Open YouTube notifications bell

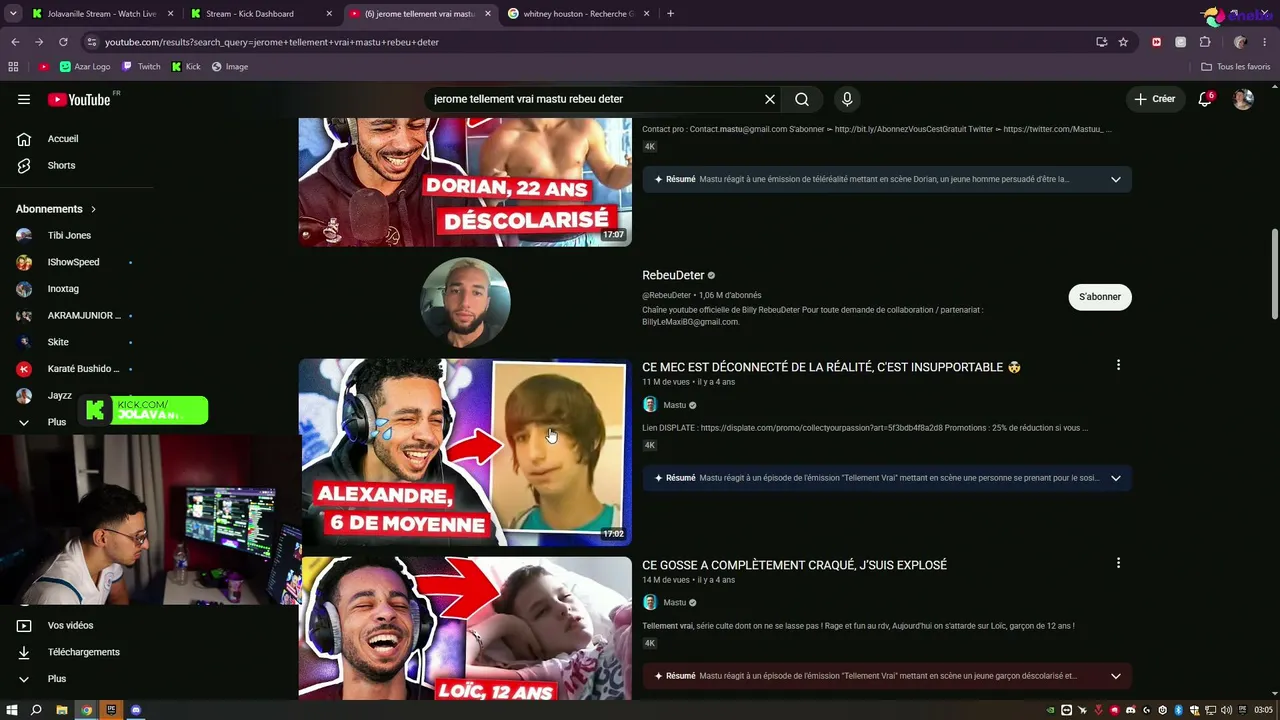[x=1205, y=99]
